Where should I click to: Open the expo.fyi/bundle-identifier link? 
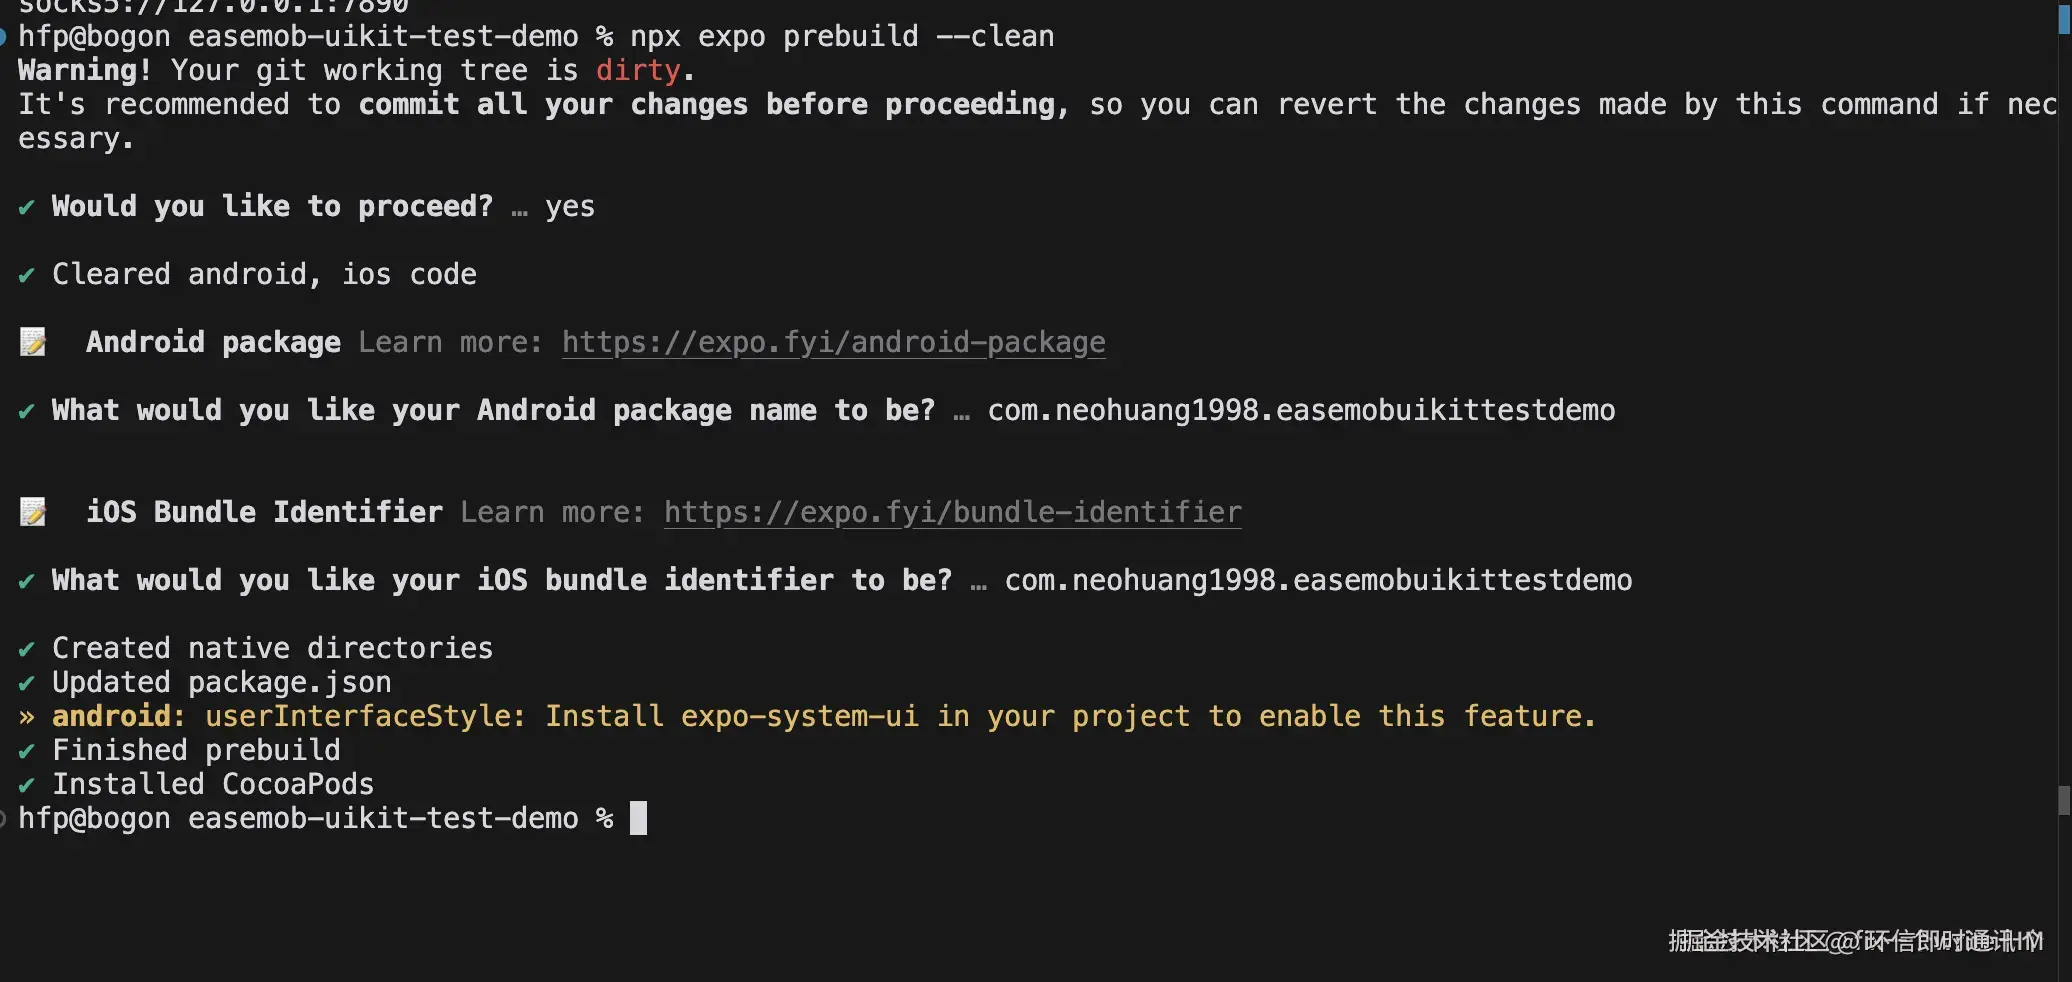point(952,512)
